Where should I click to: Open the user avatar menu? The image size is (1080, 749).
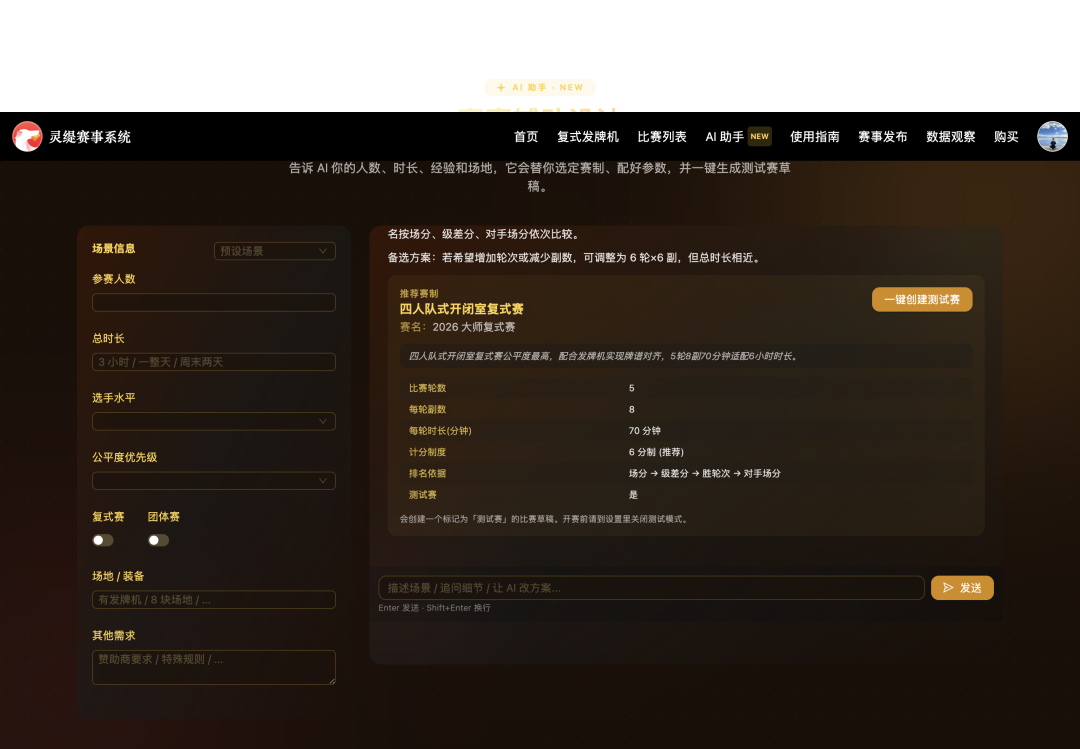tap(1052, 136)
